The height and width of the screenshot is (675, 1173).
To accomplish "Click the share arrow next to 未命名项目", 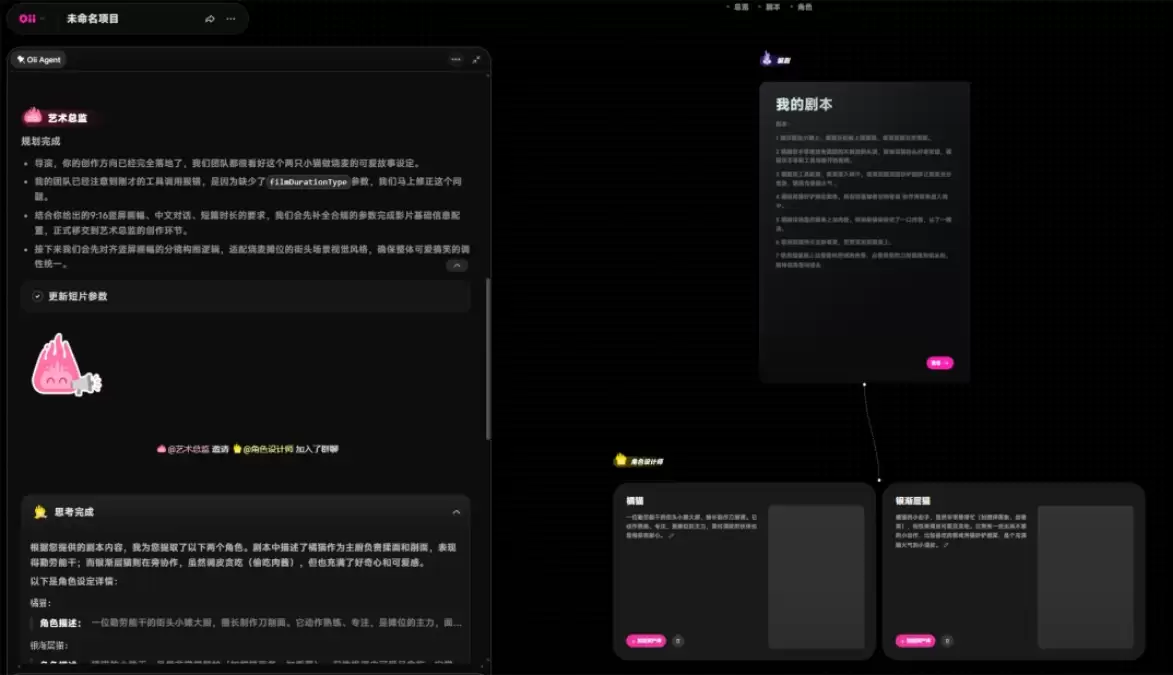I will [x=209, y=19].
